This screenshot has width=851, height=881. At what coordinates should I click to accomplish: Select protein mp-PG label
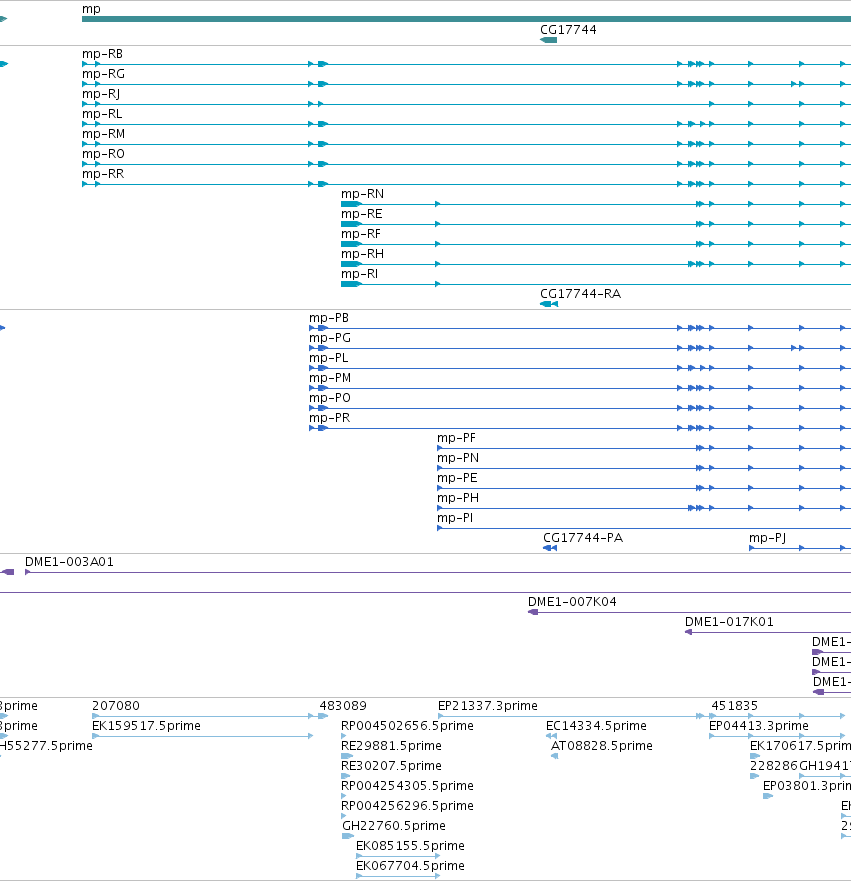330,338
